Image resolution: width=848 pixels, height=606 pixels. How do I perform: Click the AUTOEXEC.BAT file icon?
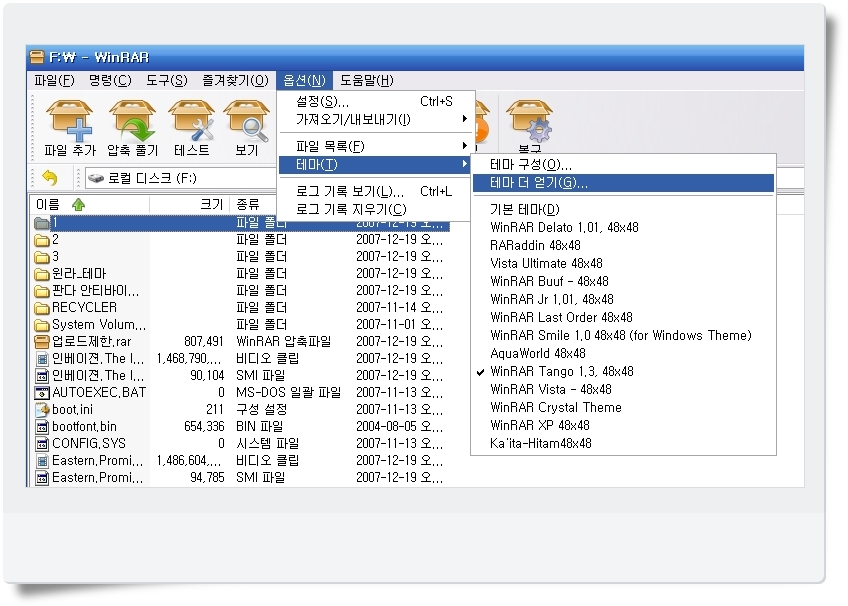(x=42, y=392)
